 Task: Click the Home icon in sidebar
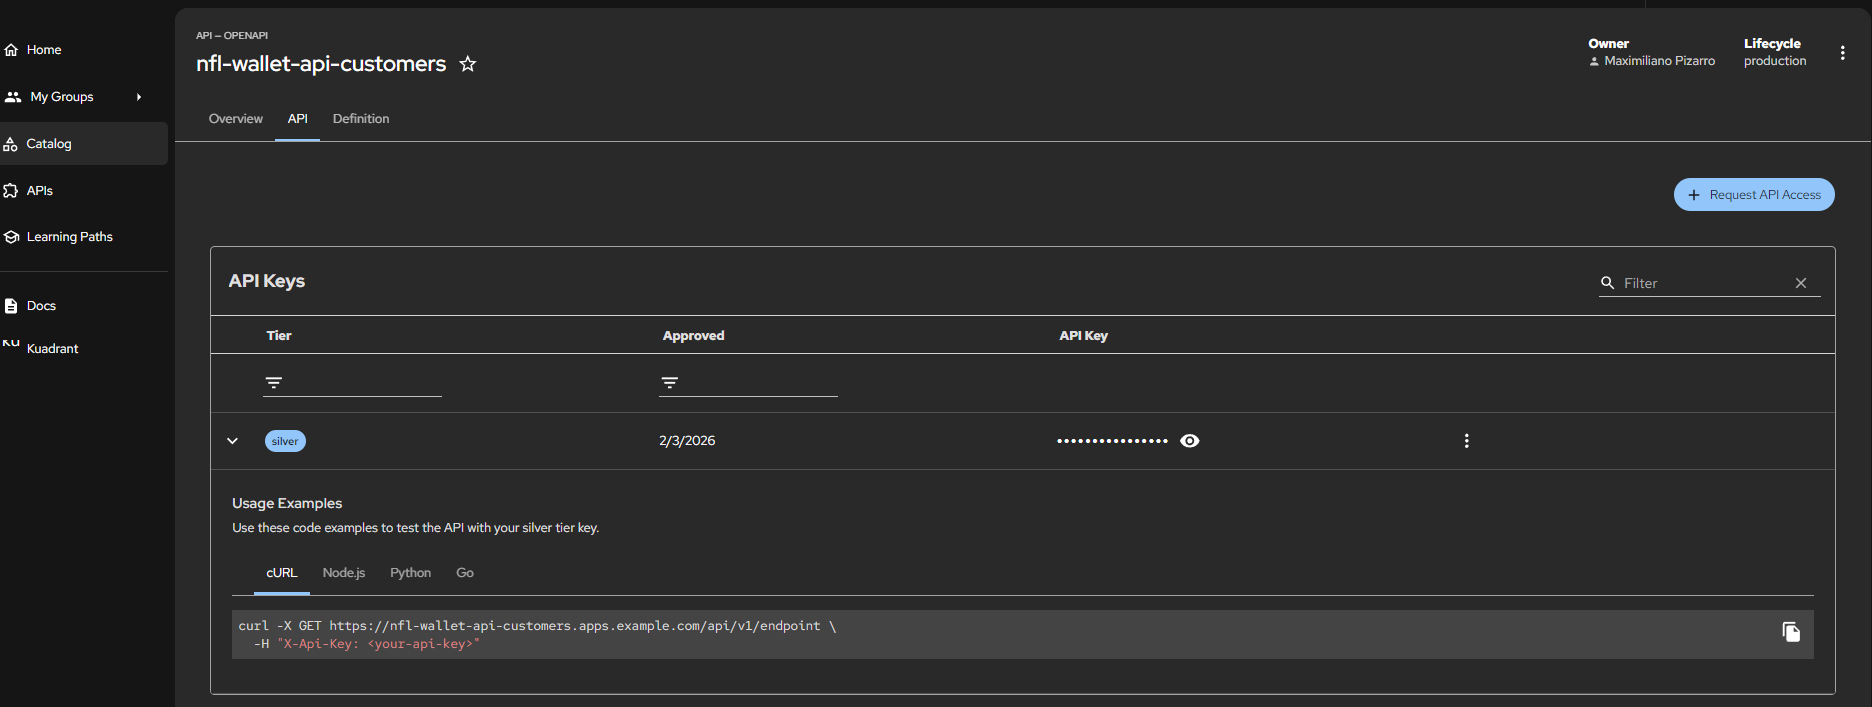(x=12, y=50)
